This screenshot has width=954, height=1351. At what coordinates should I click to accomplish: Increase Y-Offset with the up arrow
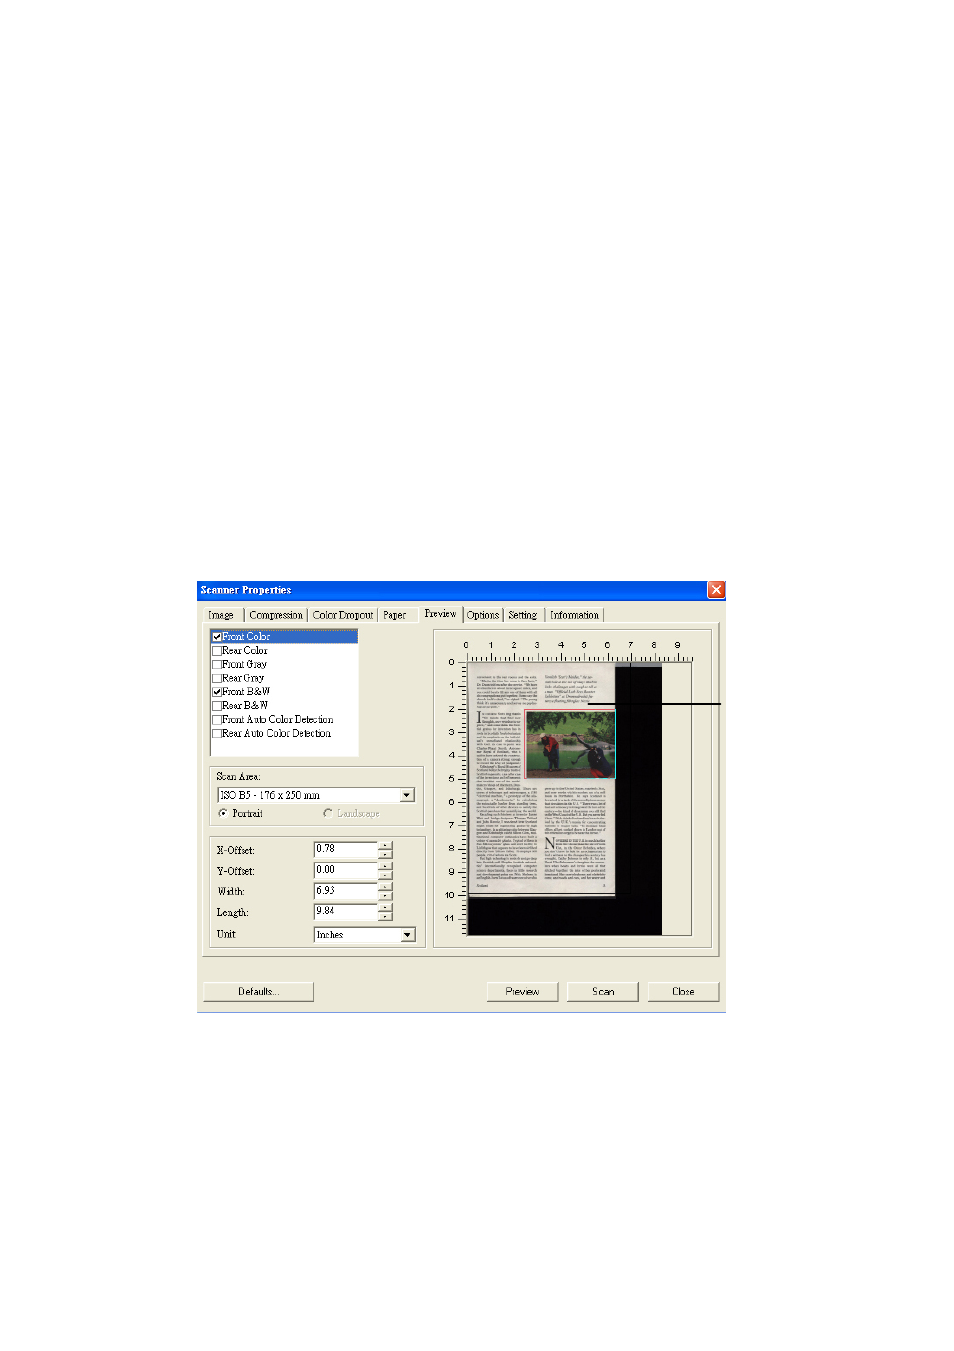click(386, 867)
